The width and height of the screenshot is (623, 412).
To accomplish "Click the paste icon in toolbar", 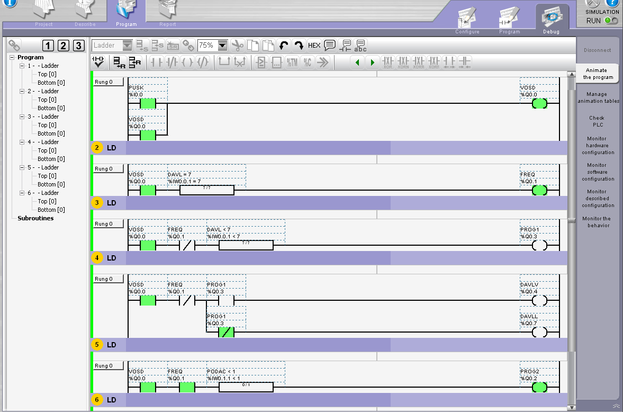I will pos(268,46).
